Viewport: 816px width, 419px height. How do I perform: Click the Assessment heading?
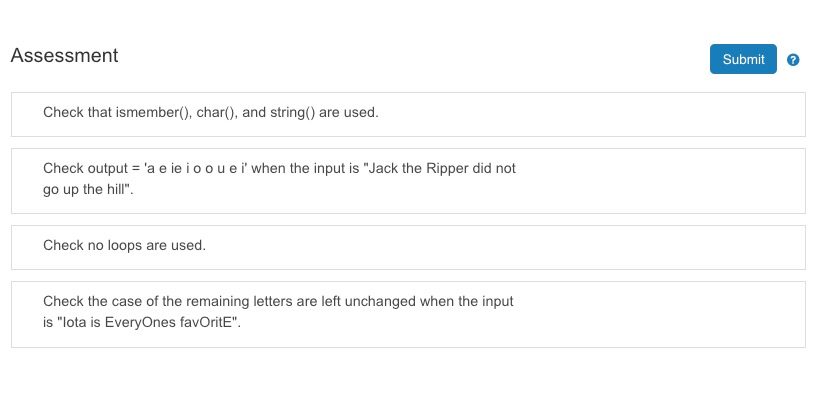click(x=65, y=55)
